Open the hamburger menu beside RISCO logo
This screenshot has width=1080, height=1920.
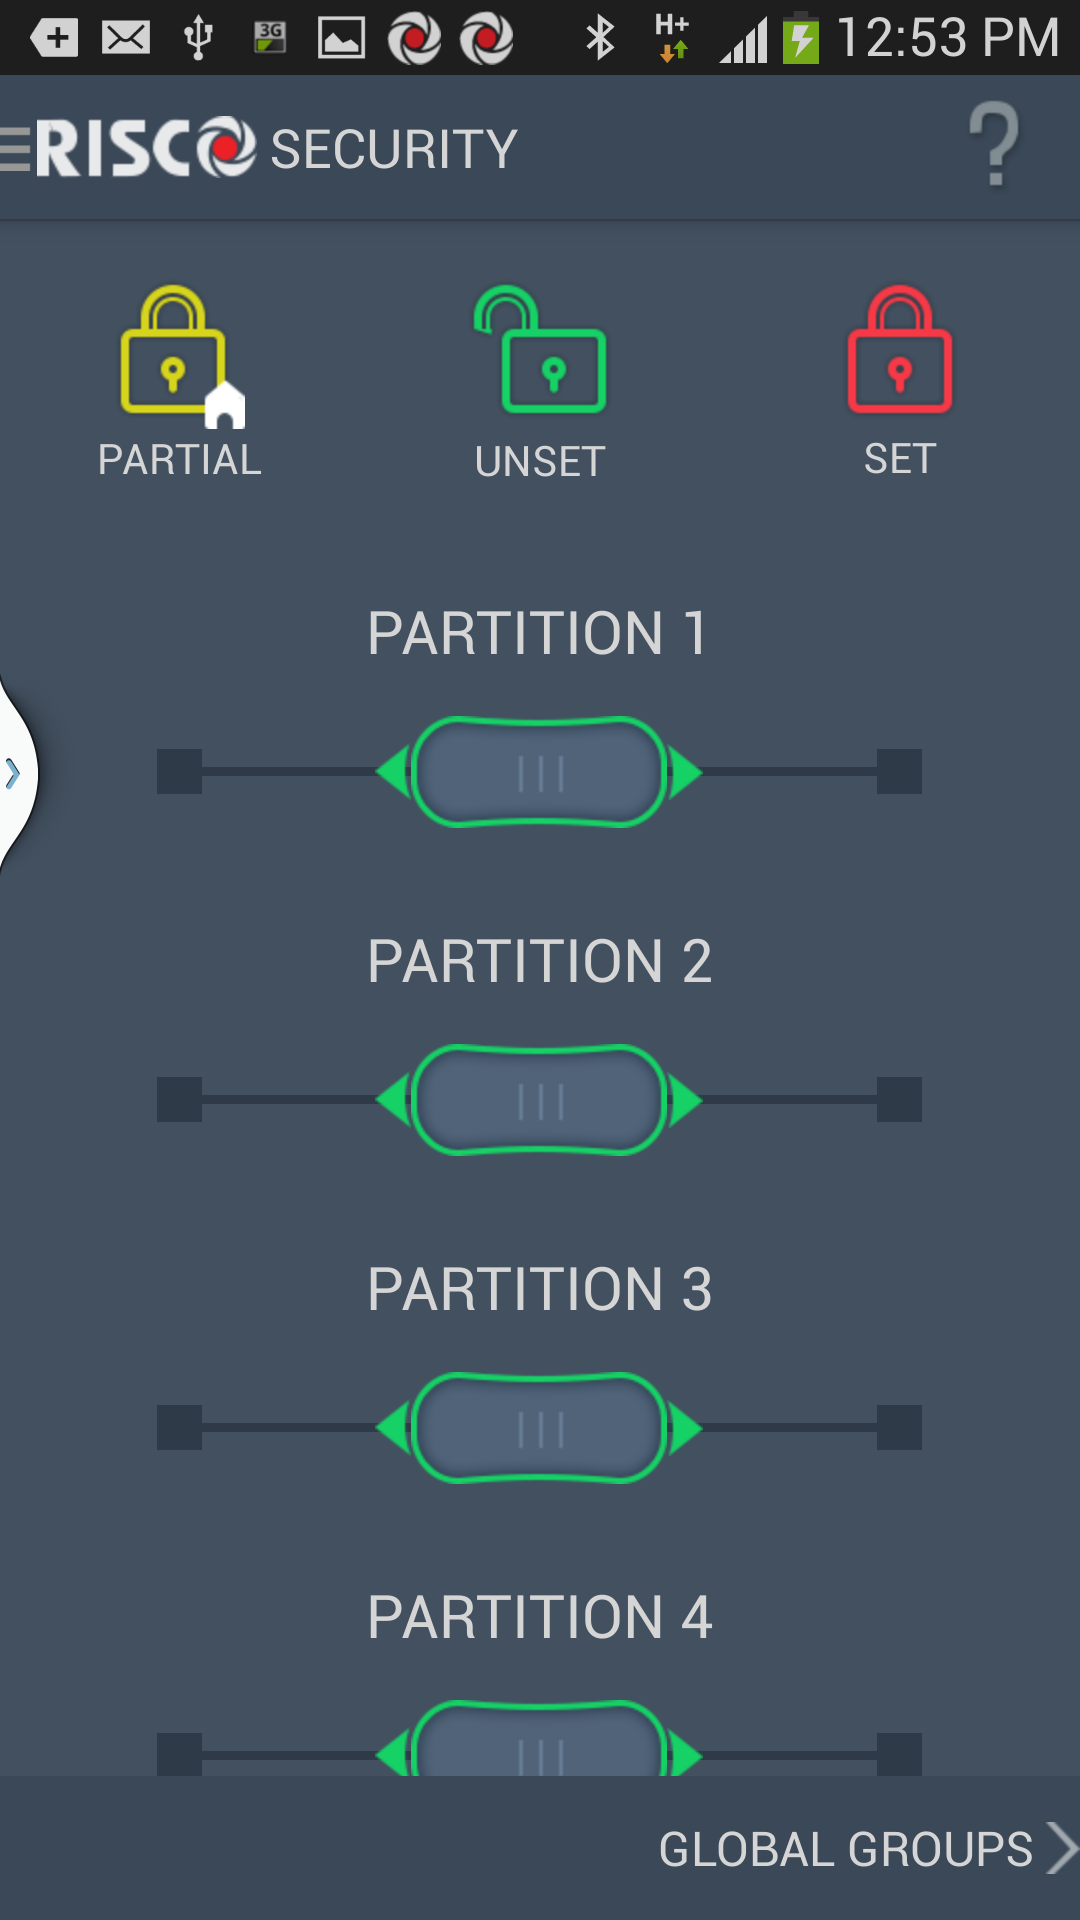[15, 149]
